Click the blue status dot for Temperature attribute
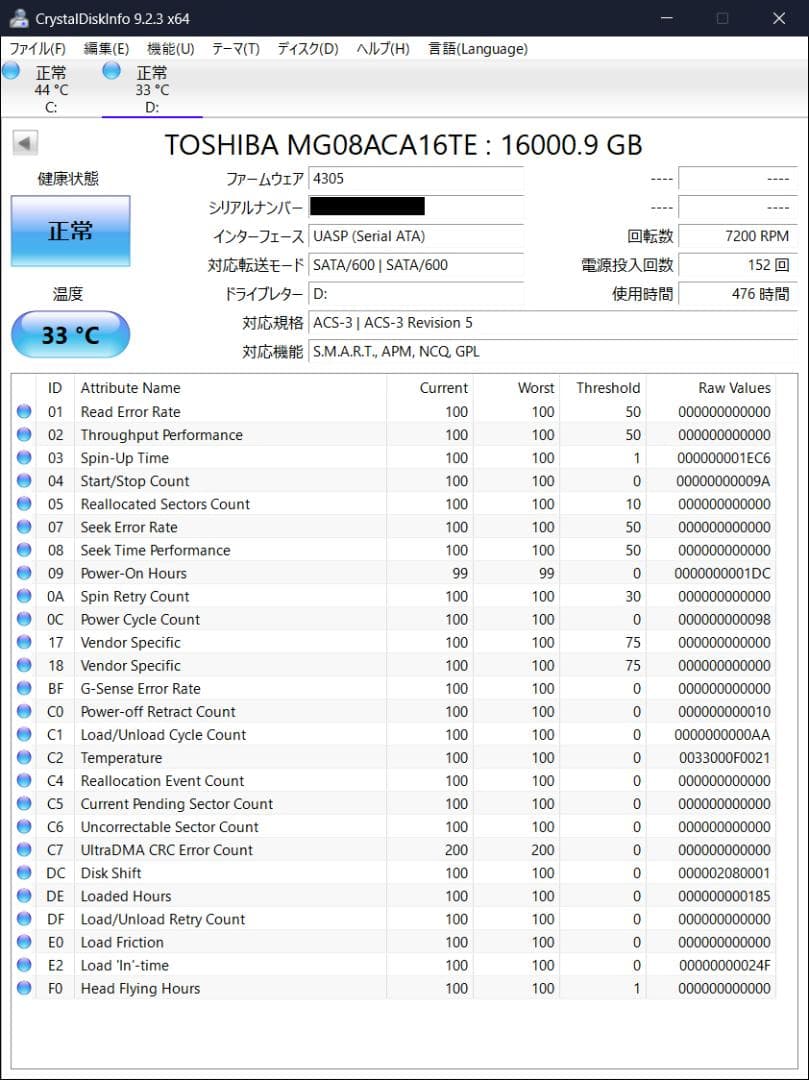The height and width of the screenshot is (1080, 809). click(23, 757)
